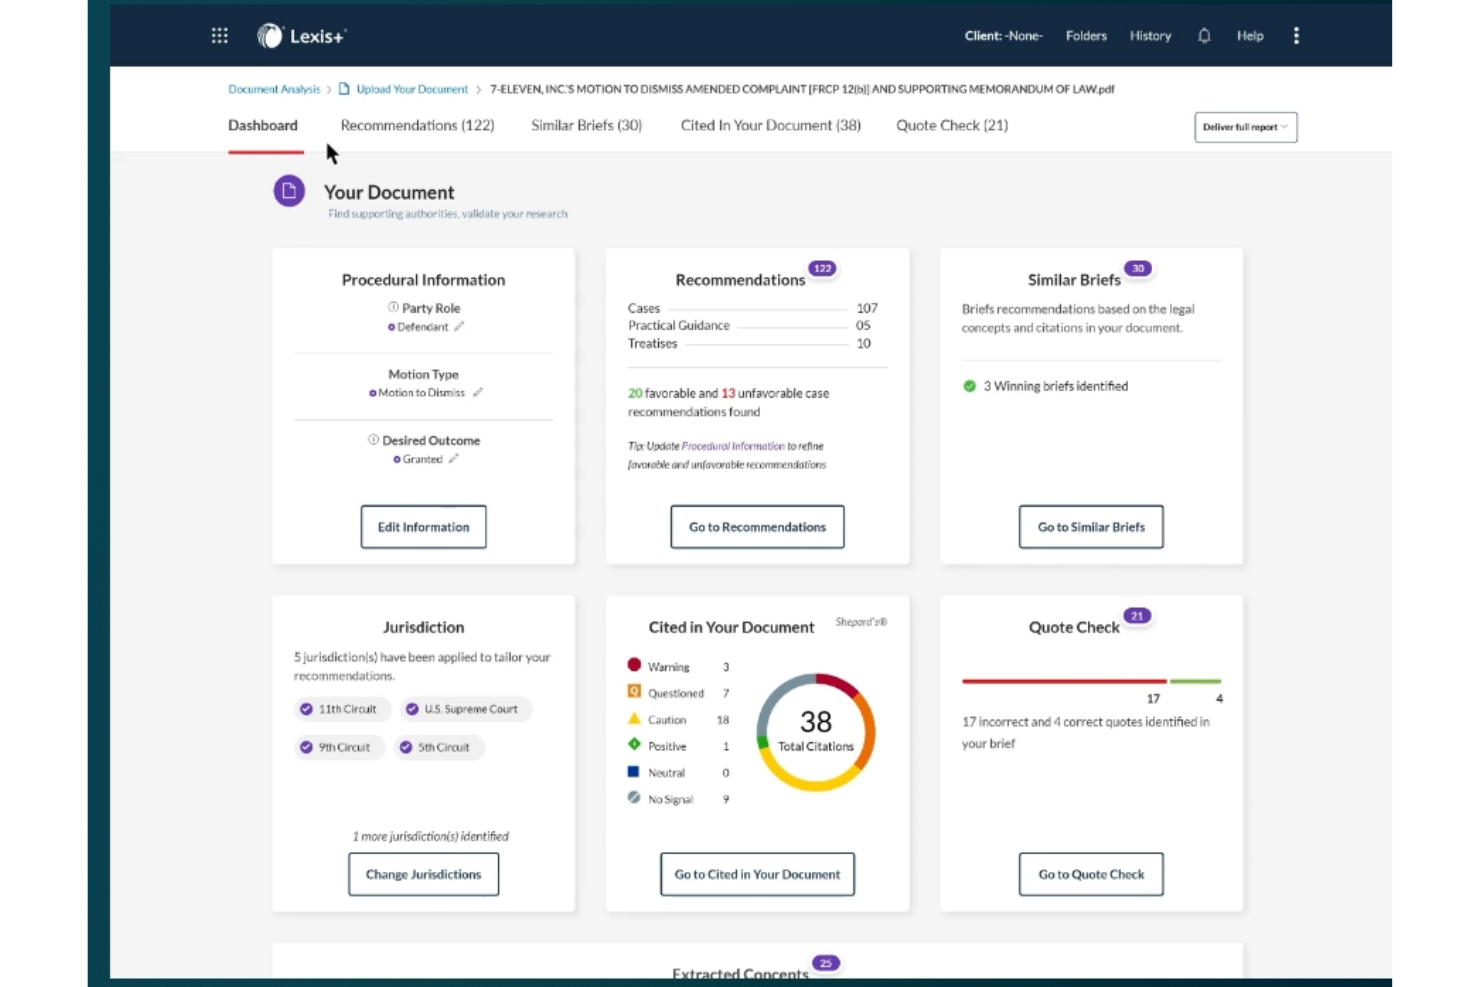Screen dimensions: 1480x987
Task: Click the Extracted Concepts heading
Action: pyautogui.click(x=740, y=974)
